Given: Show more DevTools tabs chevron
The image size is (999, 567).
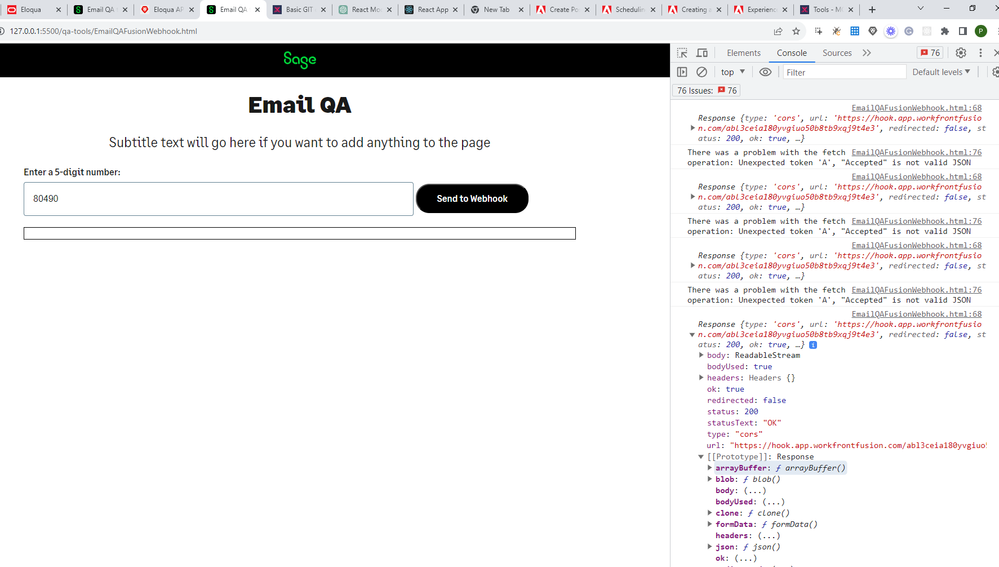Looking at the screenshot, I should [866, 53].
